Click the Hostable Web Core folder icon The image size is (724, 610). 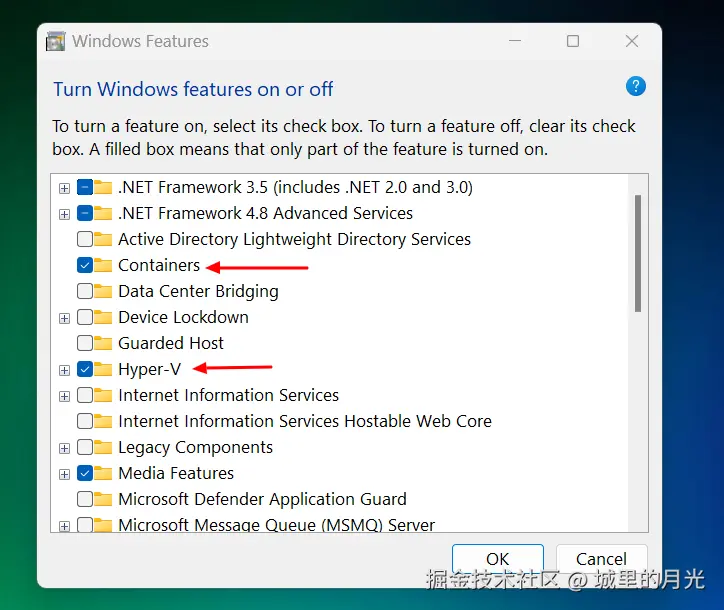coord(103,421)
